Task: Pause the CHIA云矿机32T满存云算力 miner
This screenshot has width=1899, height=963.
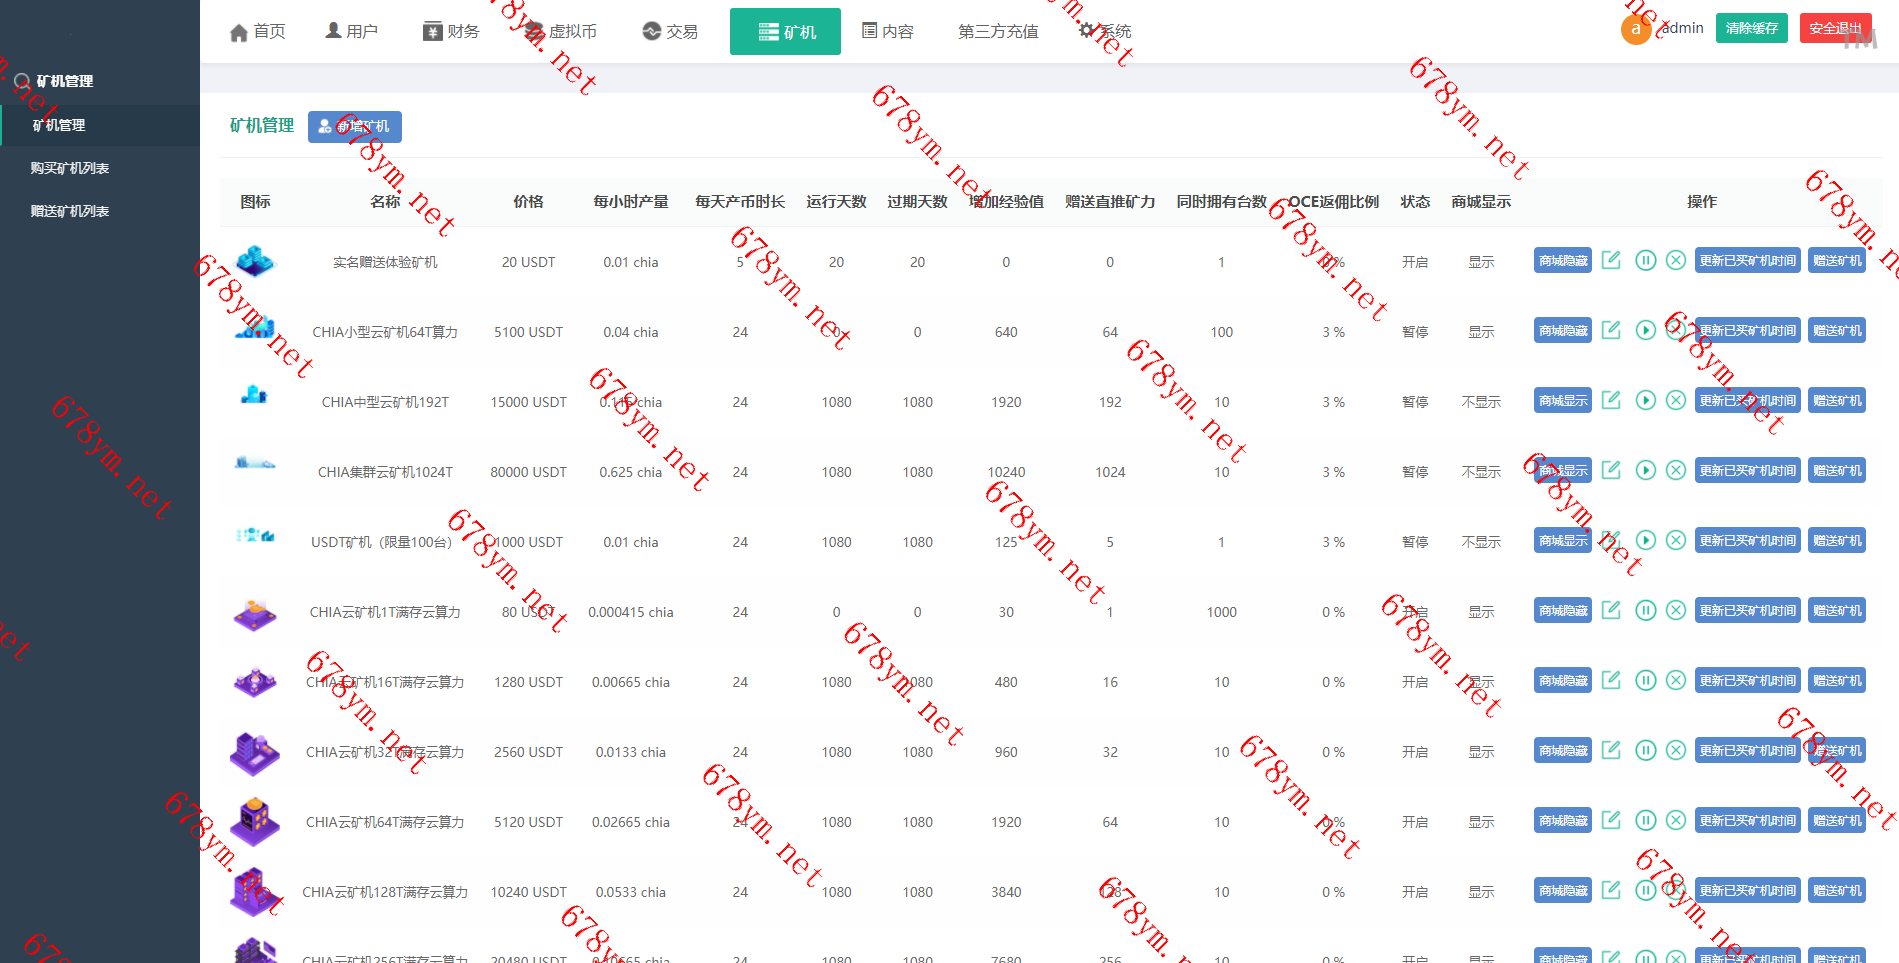Action: tap(1645, 750)
